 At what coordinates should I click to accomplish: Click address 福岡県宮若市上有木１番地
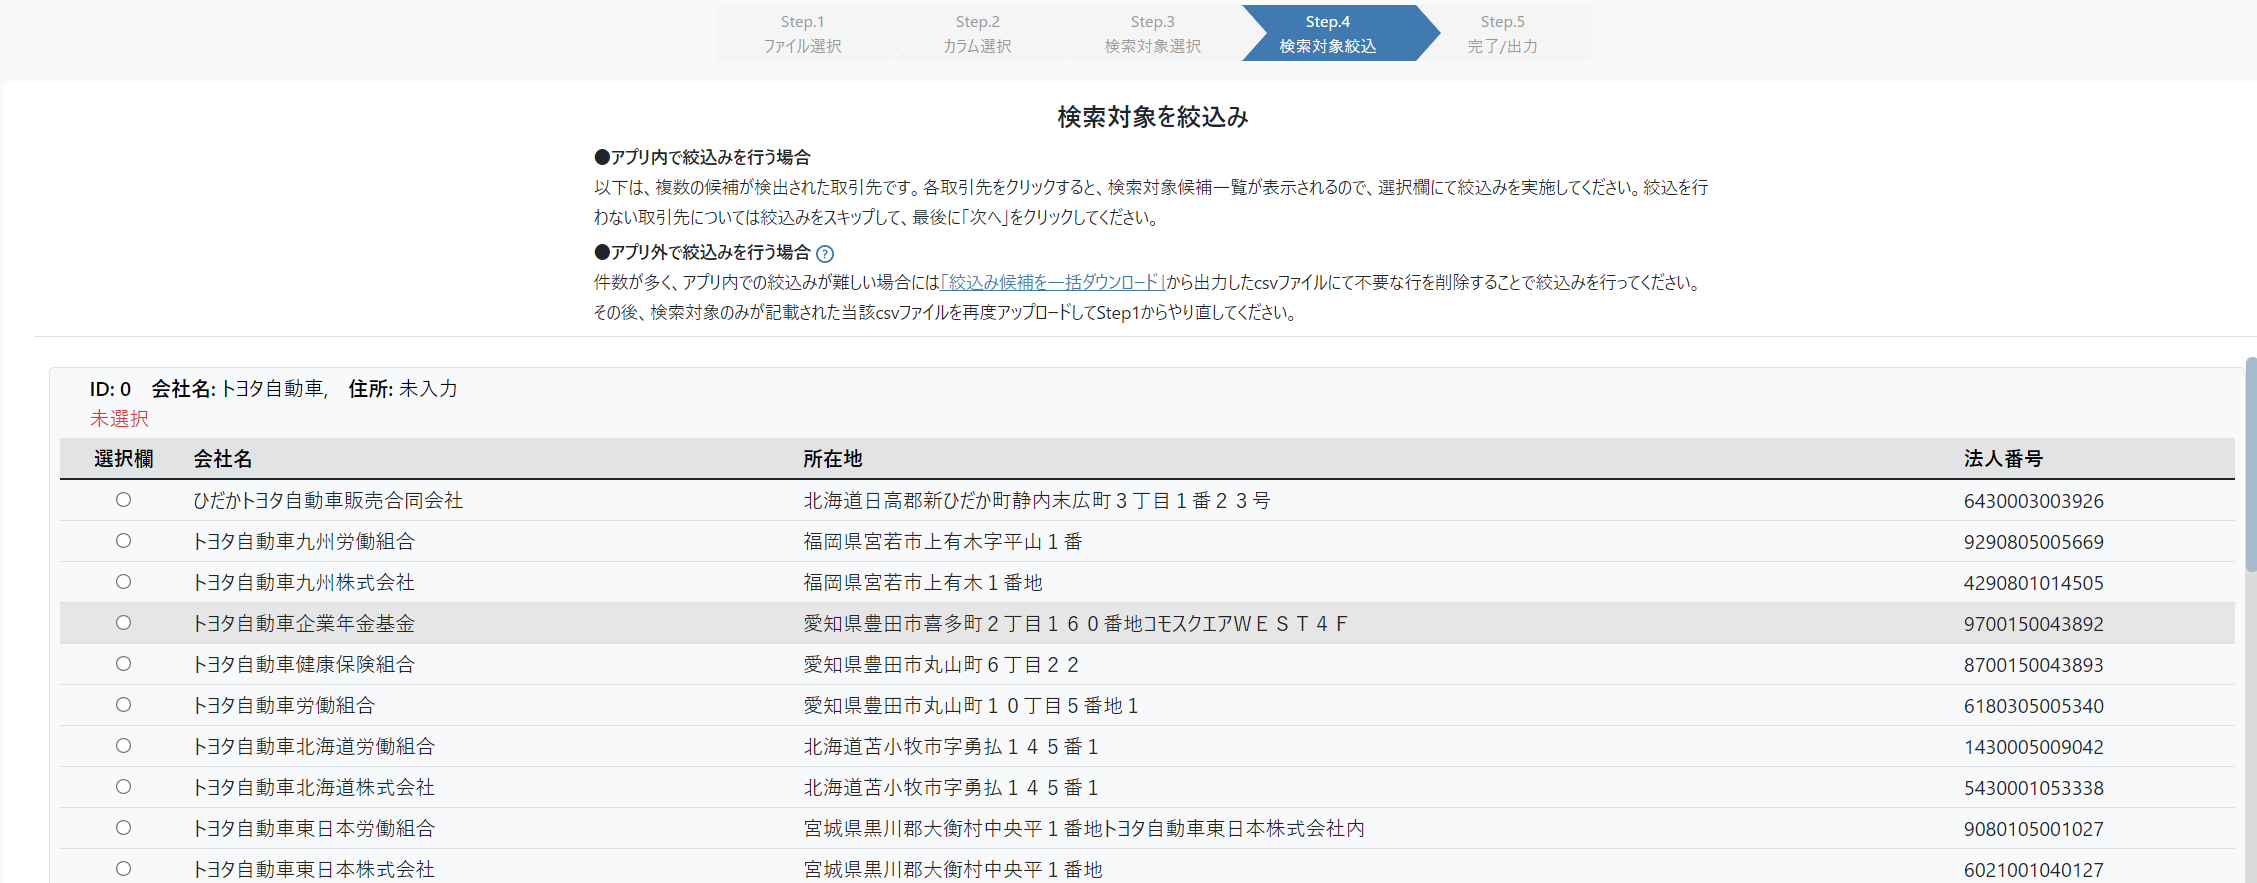pyautogui.click(x=923, y=583)
